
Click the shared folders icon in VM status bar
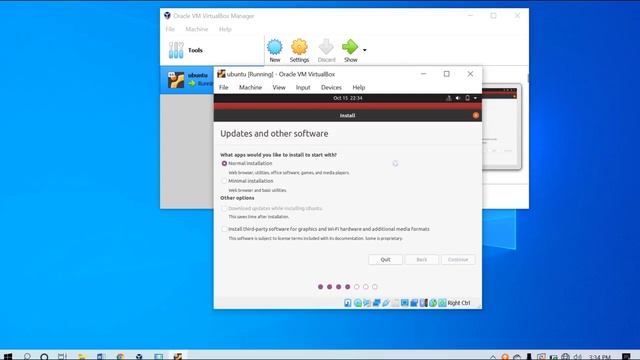395,303
